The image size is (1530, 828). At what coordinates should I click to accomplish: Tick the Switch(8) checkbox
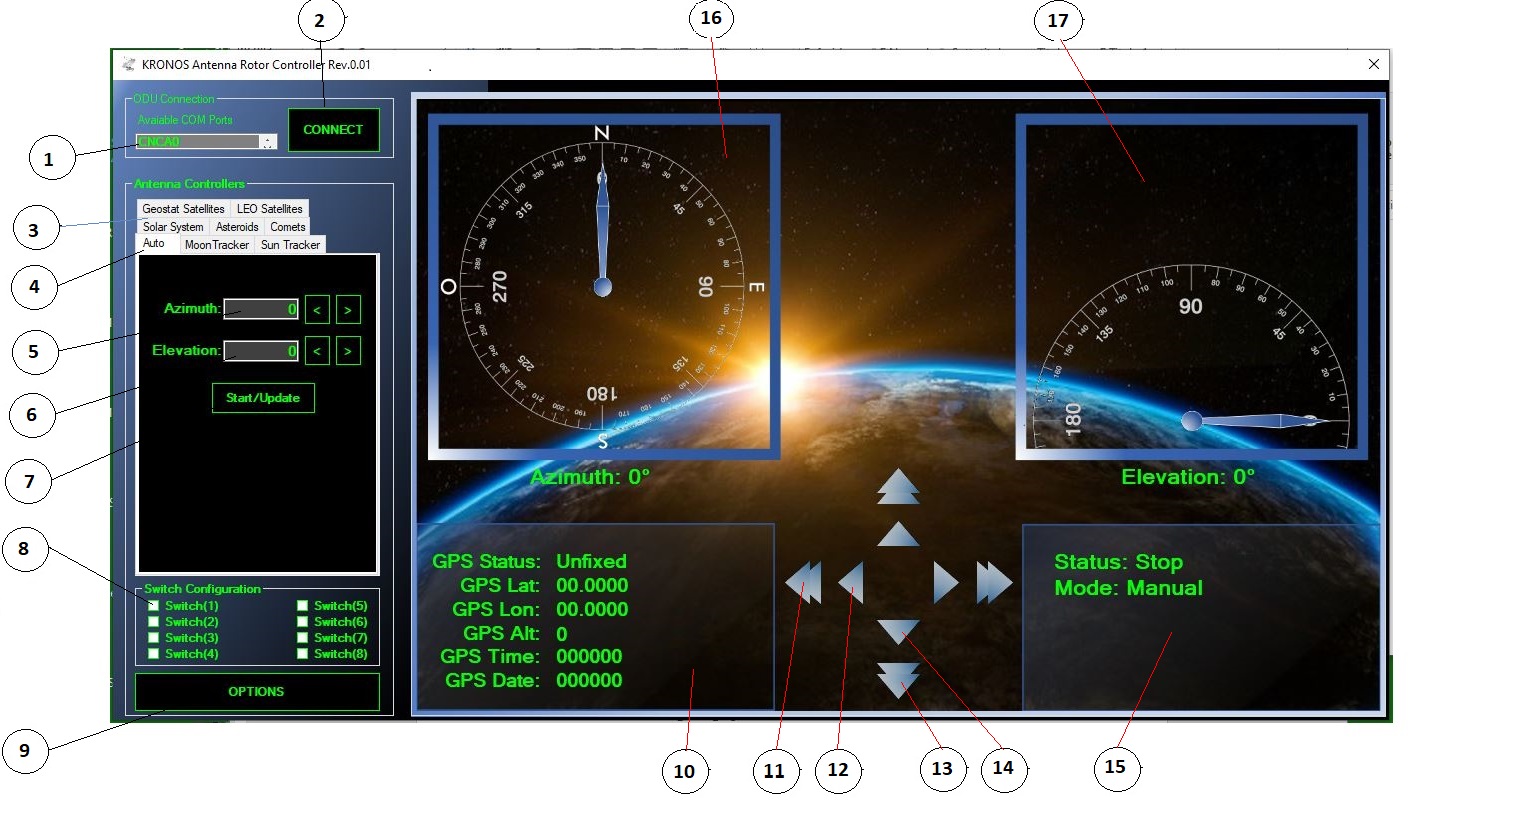pos(302,654)
